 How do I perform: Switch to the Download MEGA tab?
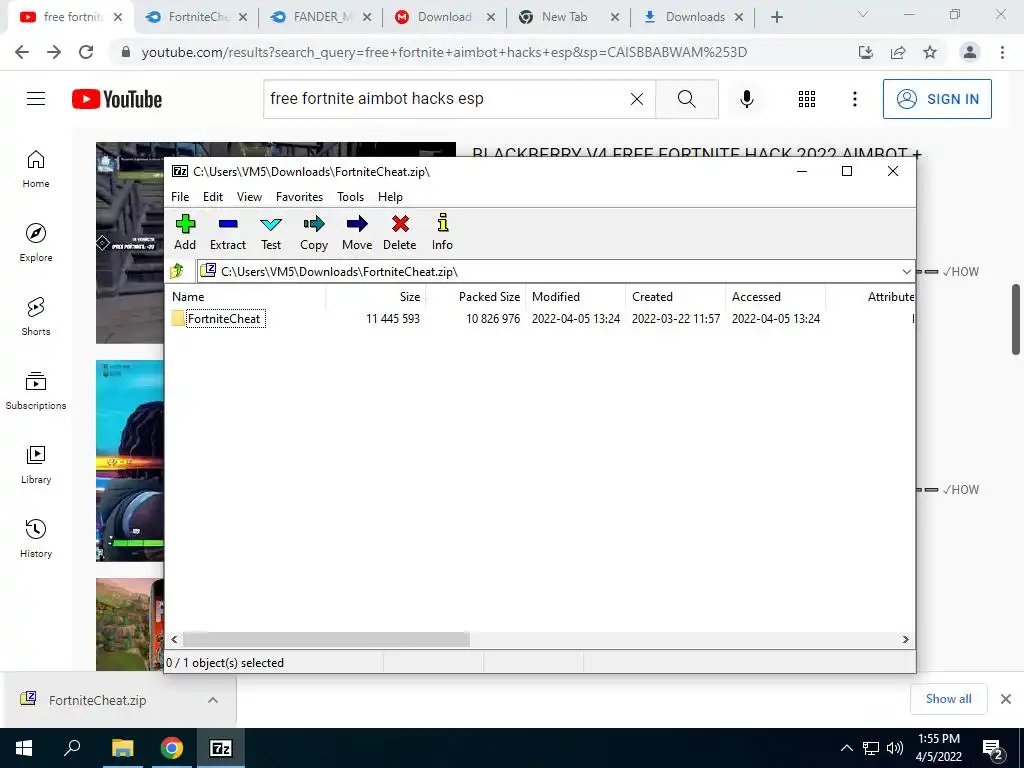coord(445,17)
